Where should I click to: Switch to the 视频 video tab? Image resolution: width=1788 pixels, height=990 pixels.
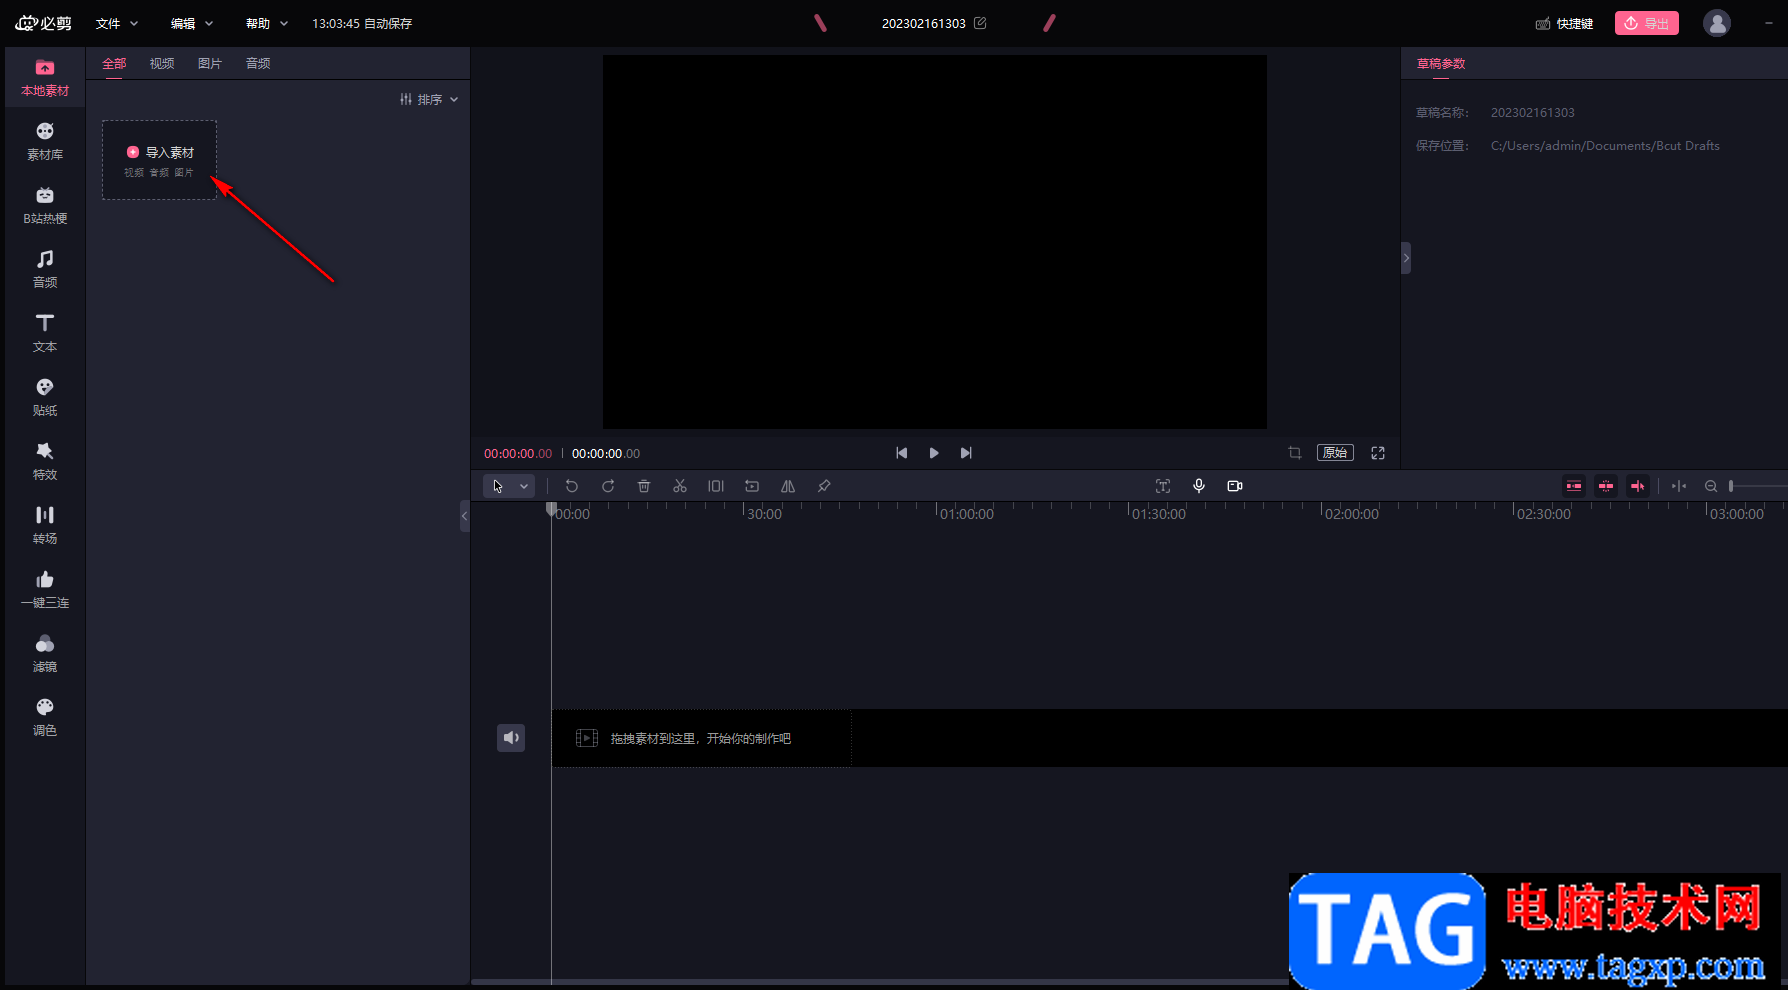pyautogui.click(x=162, y=63)
